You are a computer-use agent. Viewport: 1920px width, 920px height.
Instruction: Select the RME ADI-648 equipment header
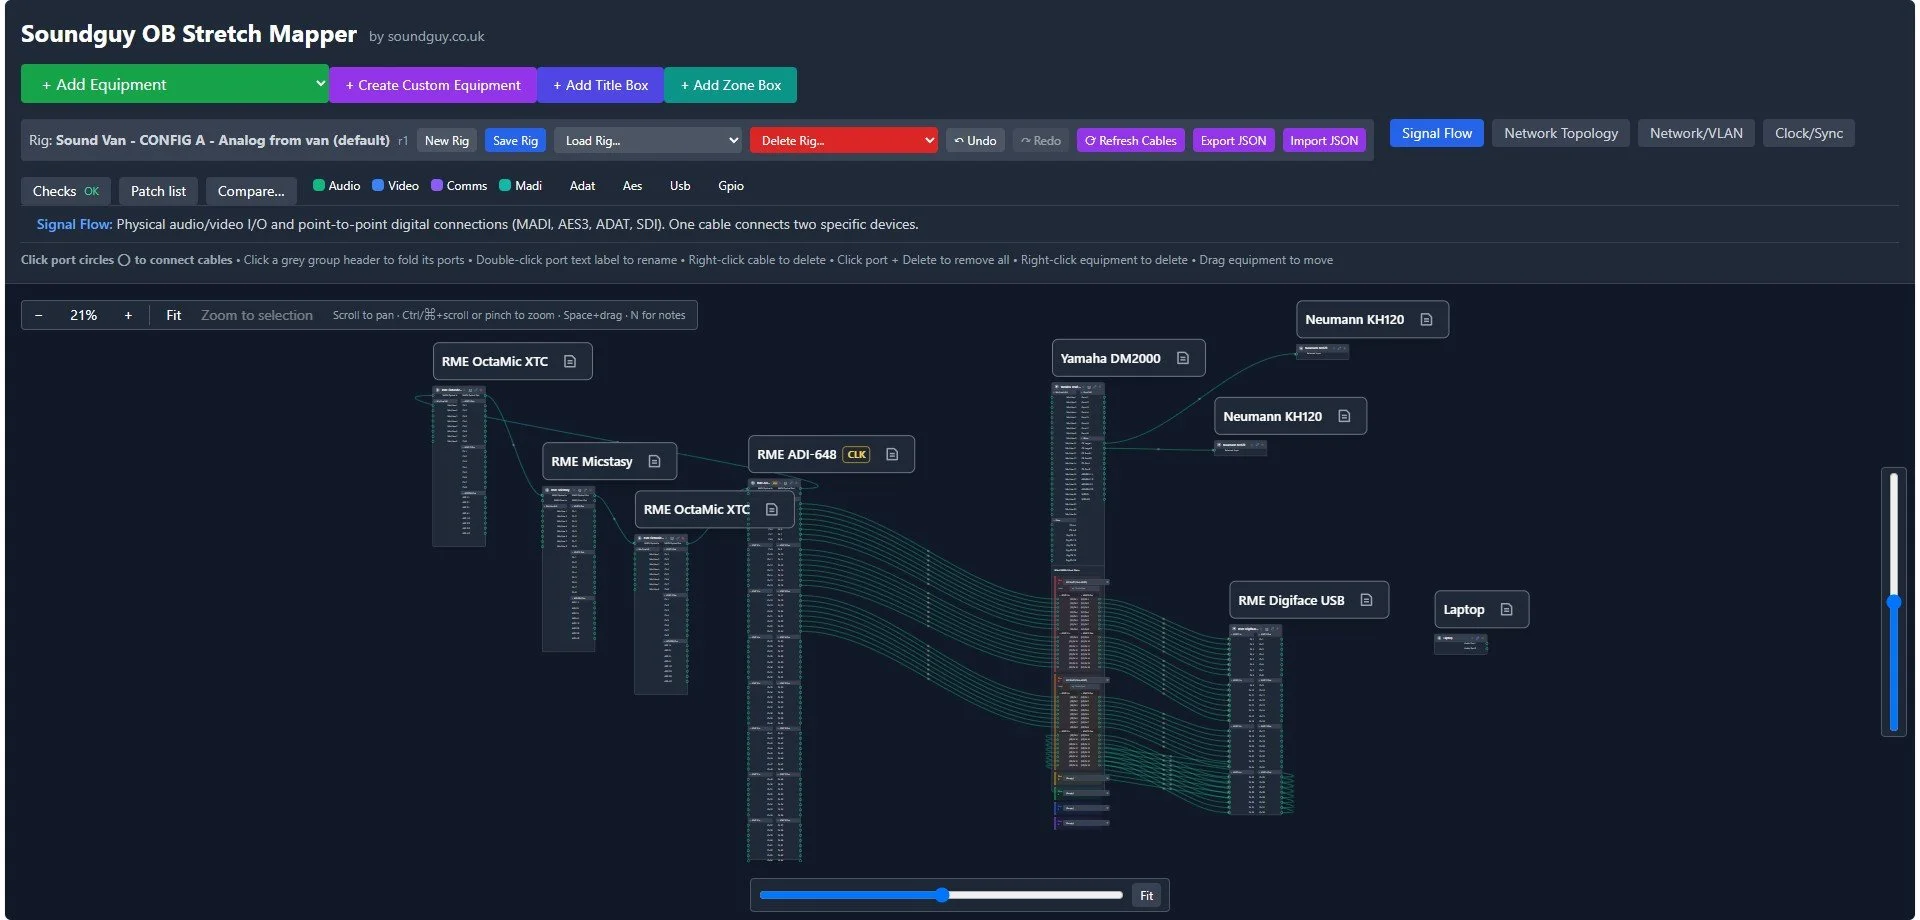click(x=831, y=454)
